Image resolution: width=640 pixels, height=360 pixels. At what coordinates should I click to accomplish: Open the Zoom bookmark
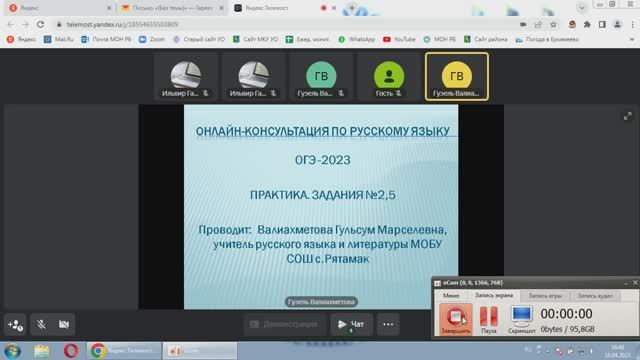point(152,39)
